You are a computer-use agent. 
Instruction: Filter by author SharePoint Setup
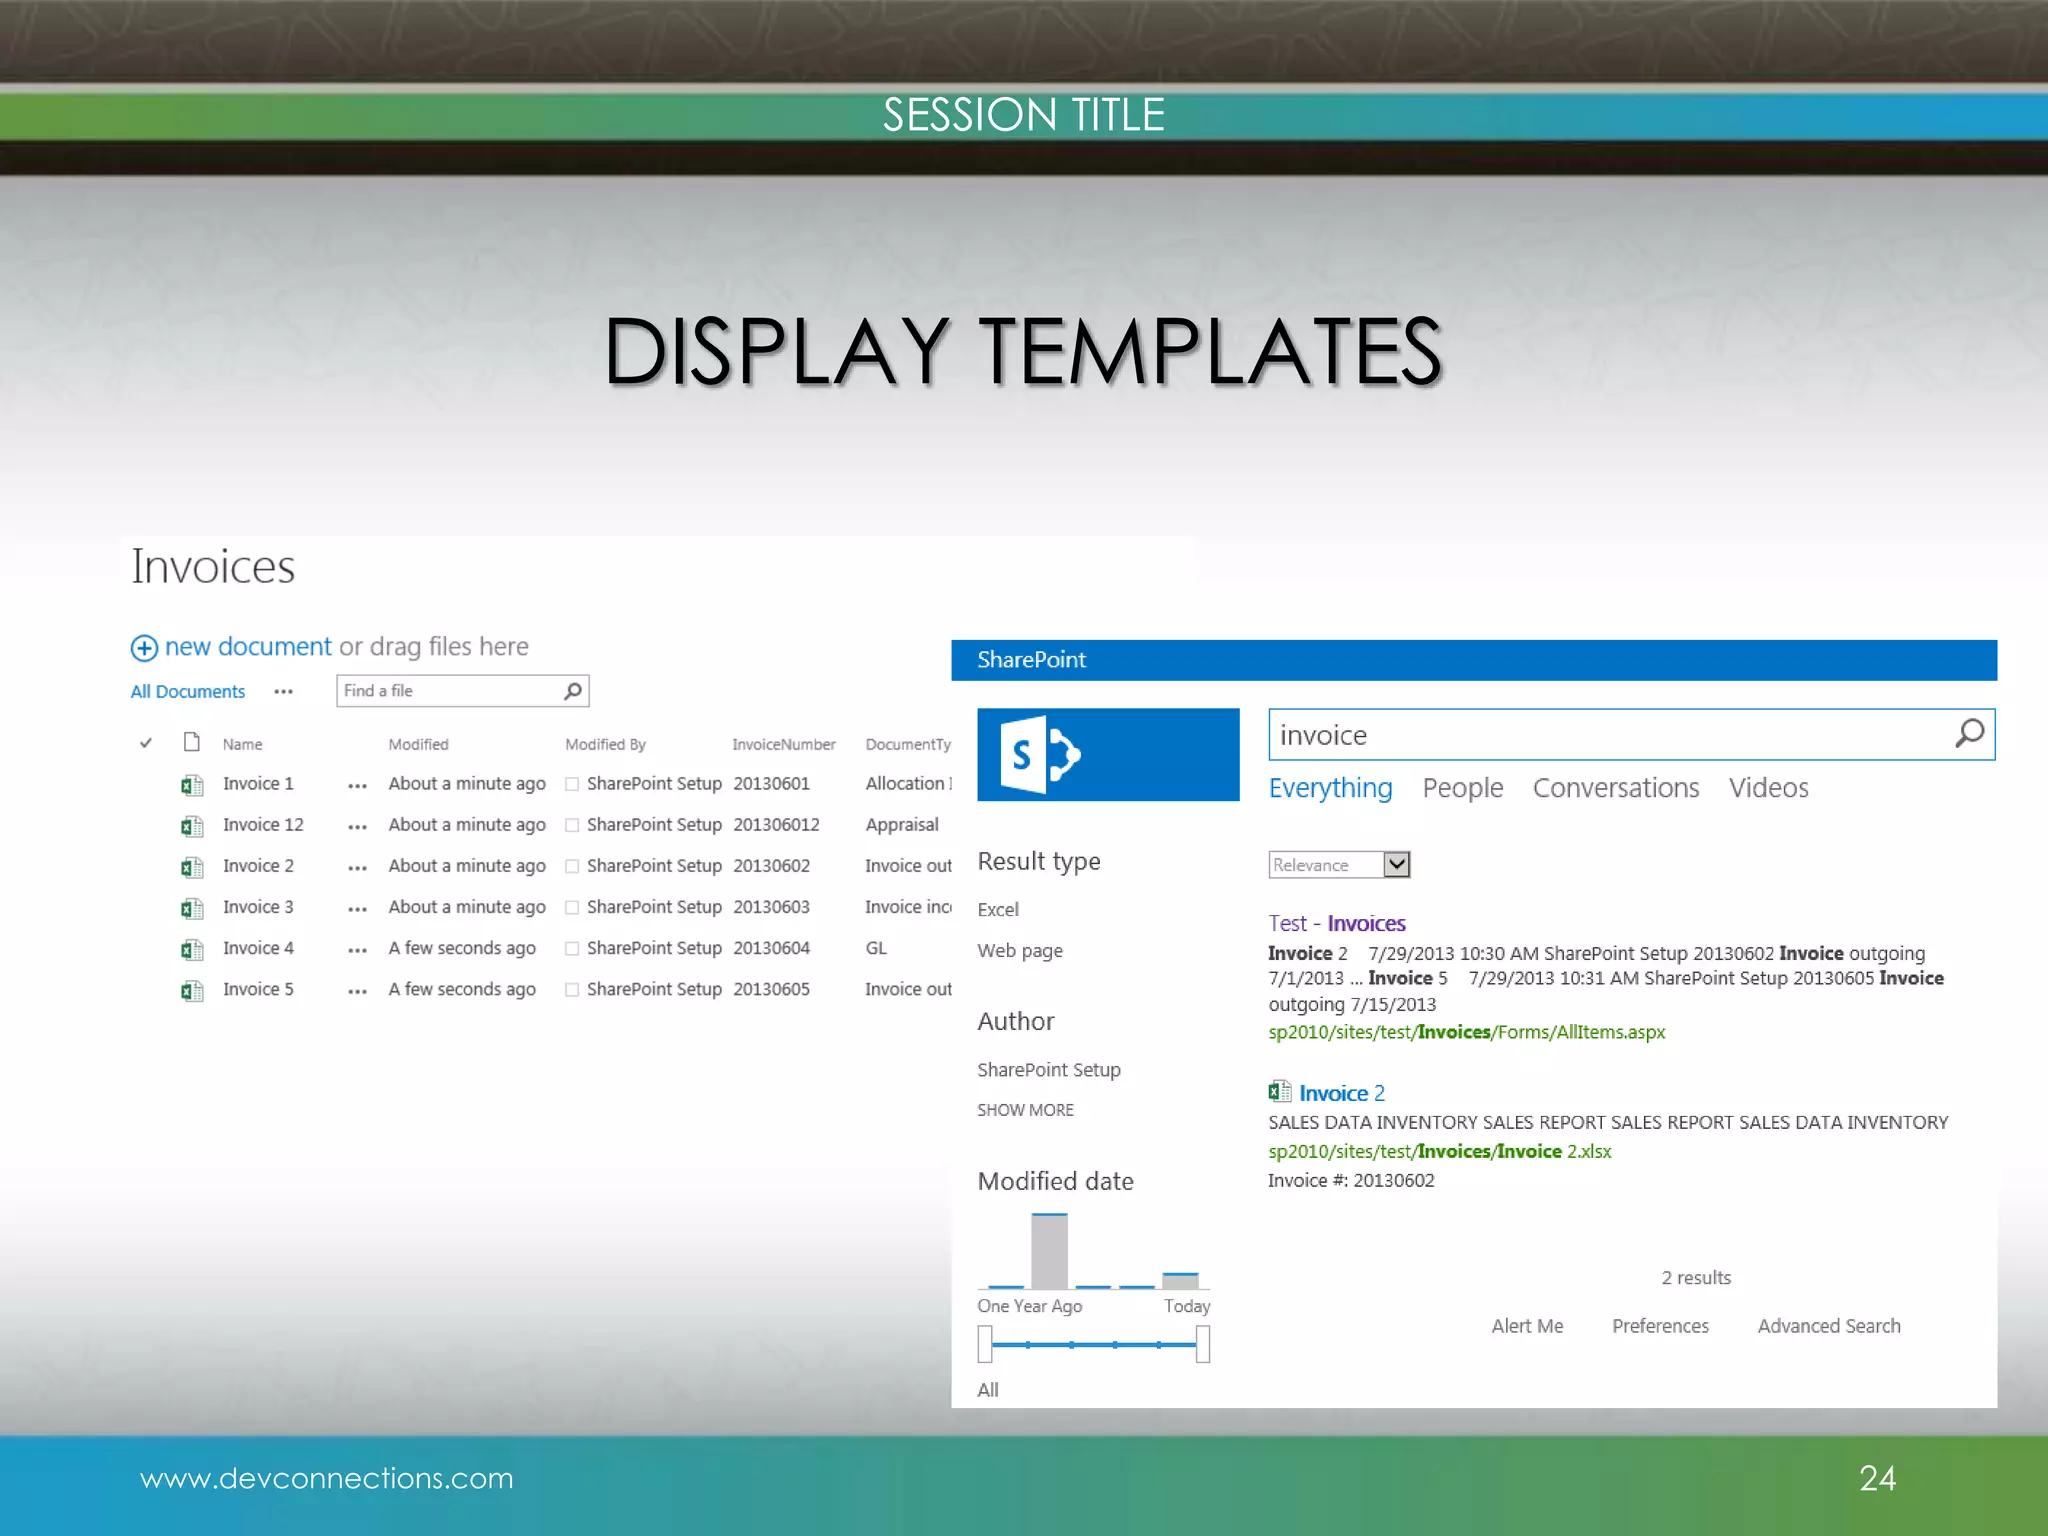[x=1049, y=1070]
